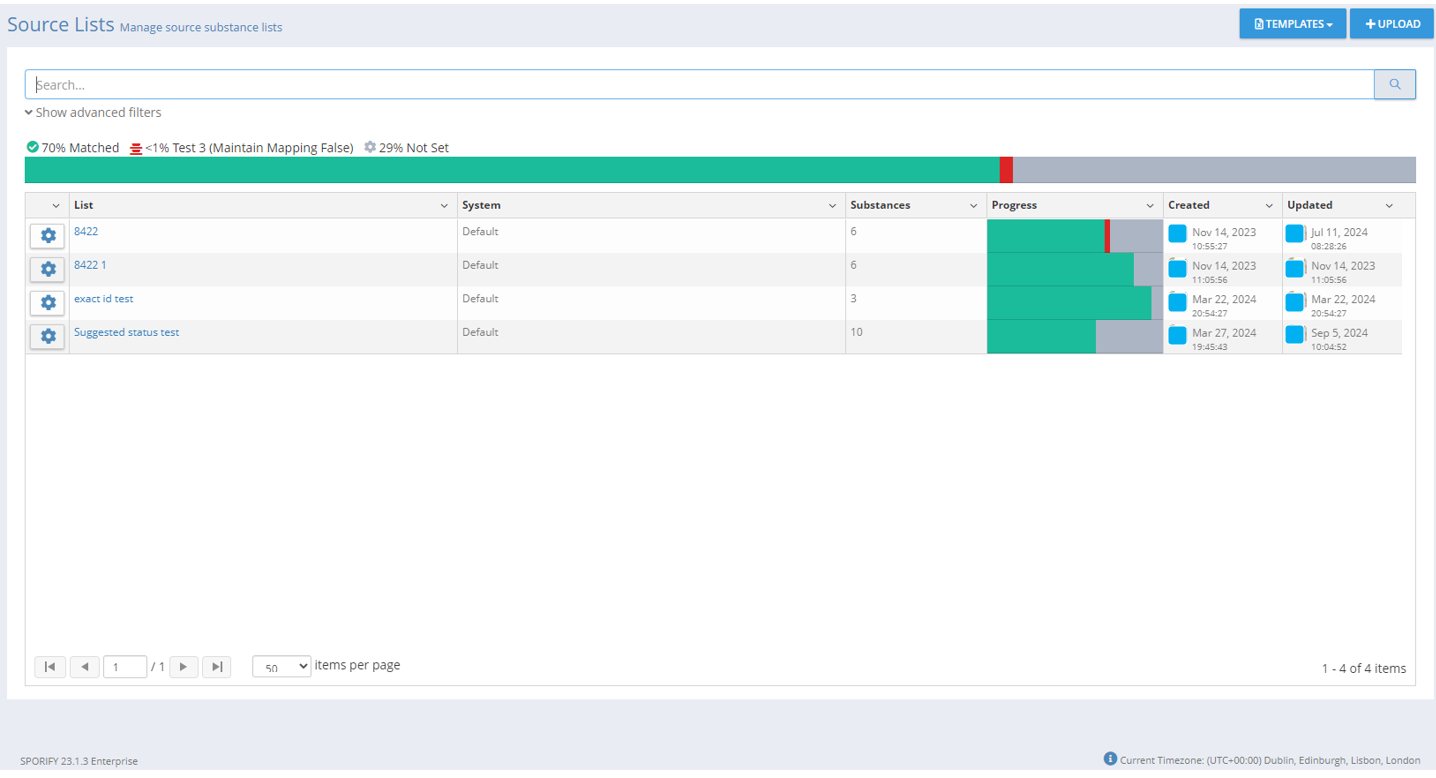Open the gear settings for exact id test
Screen dimensions: 1436x778
47,303
